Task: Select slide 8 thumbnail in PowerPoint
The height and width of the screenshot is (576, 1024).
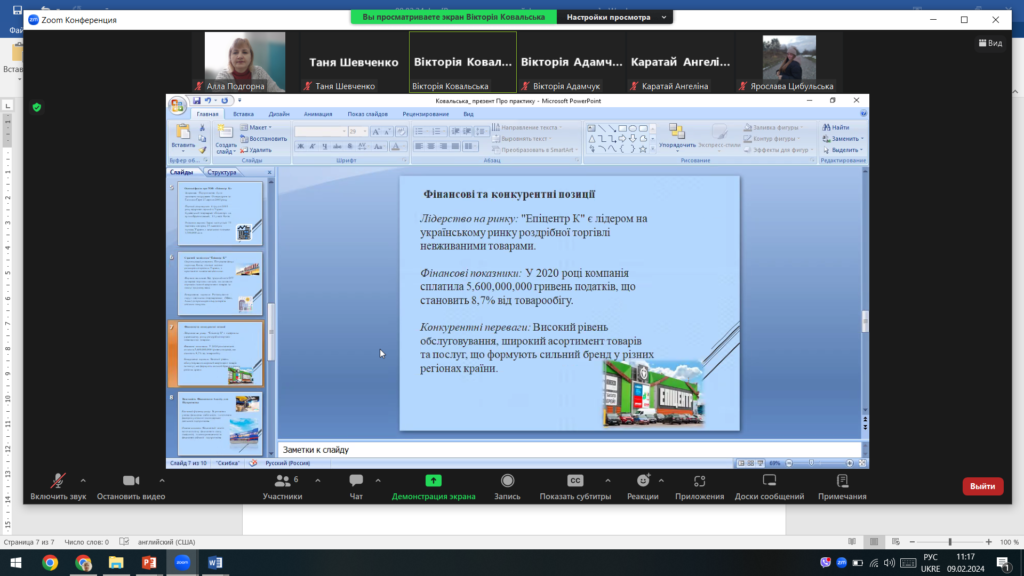Action: [x=220, y=423]
